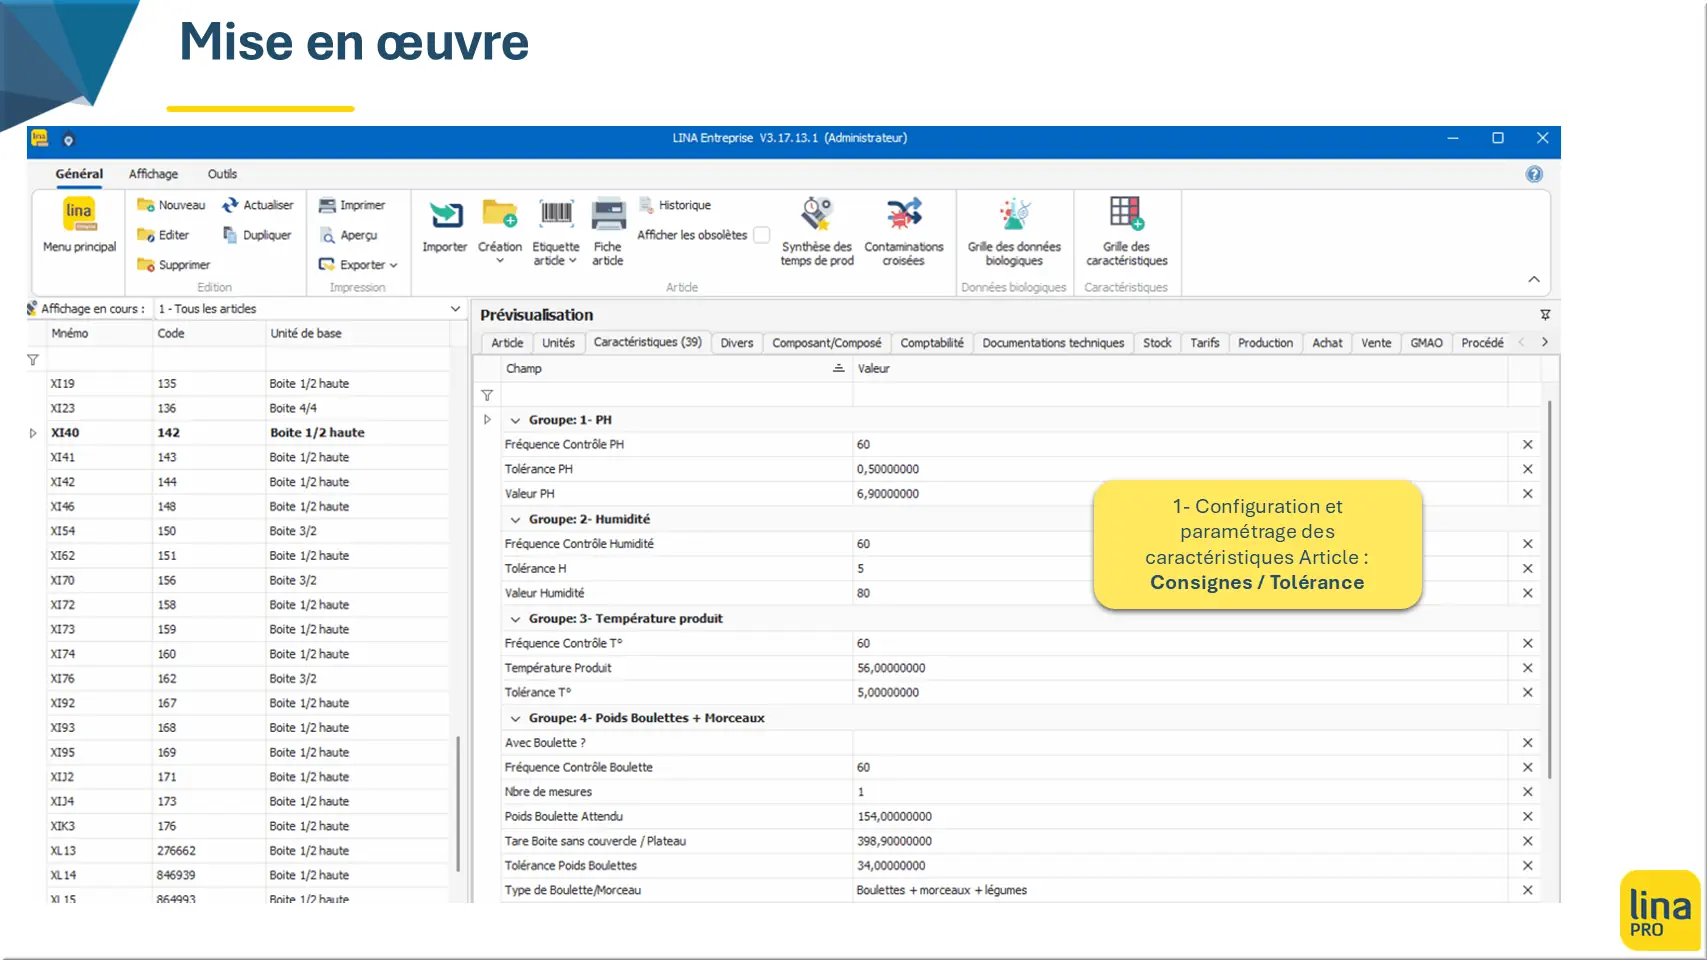Switch to the Affichage ribbon tab

(153, 174)
